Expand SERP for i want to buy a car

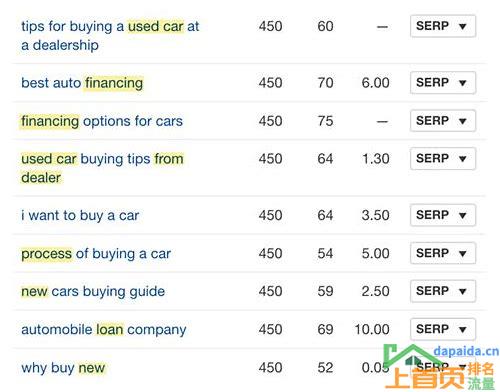(443, 215)
